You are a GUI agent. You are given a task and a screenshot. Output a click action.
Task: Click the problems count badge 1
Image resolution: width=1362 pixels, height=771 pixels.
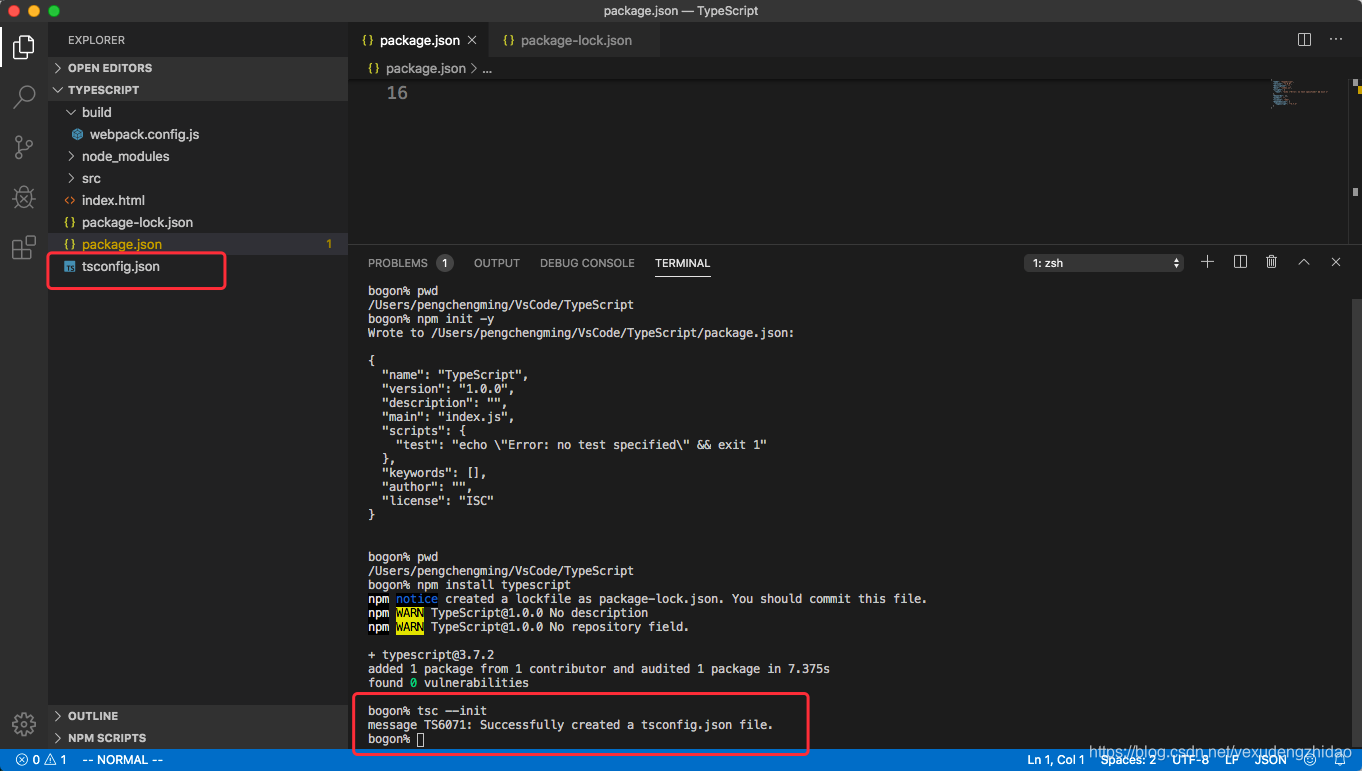point(445,263)
